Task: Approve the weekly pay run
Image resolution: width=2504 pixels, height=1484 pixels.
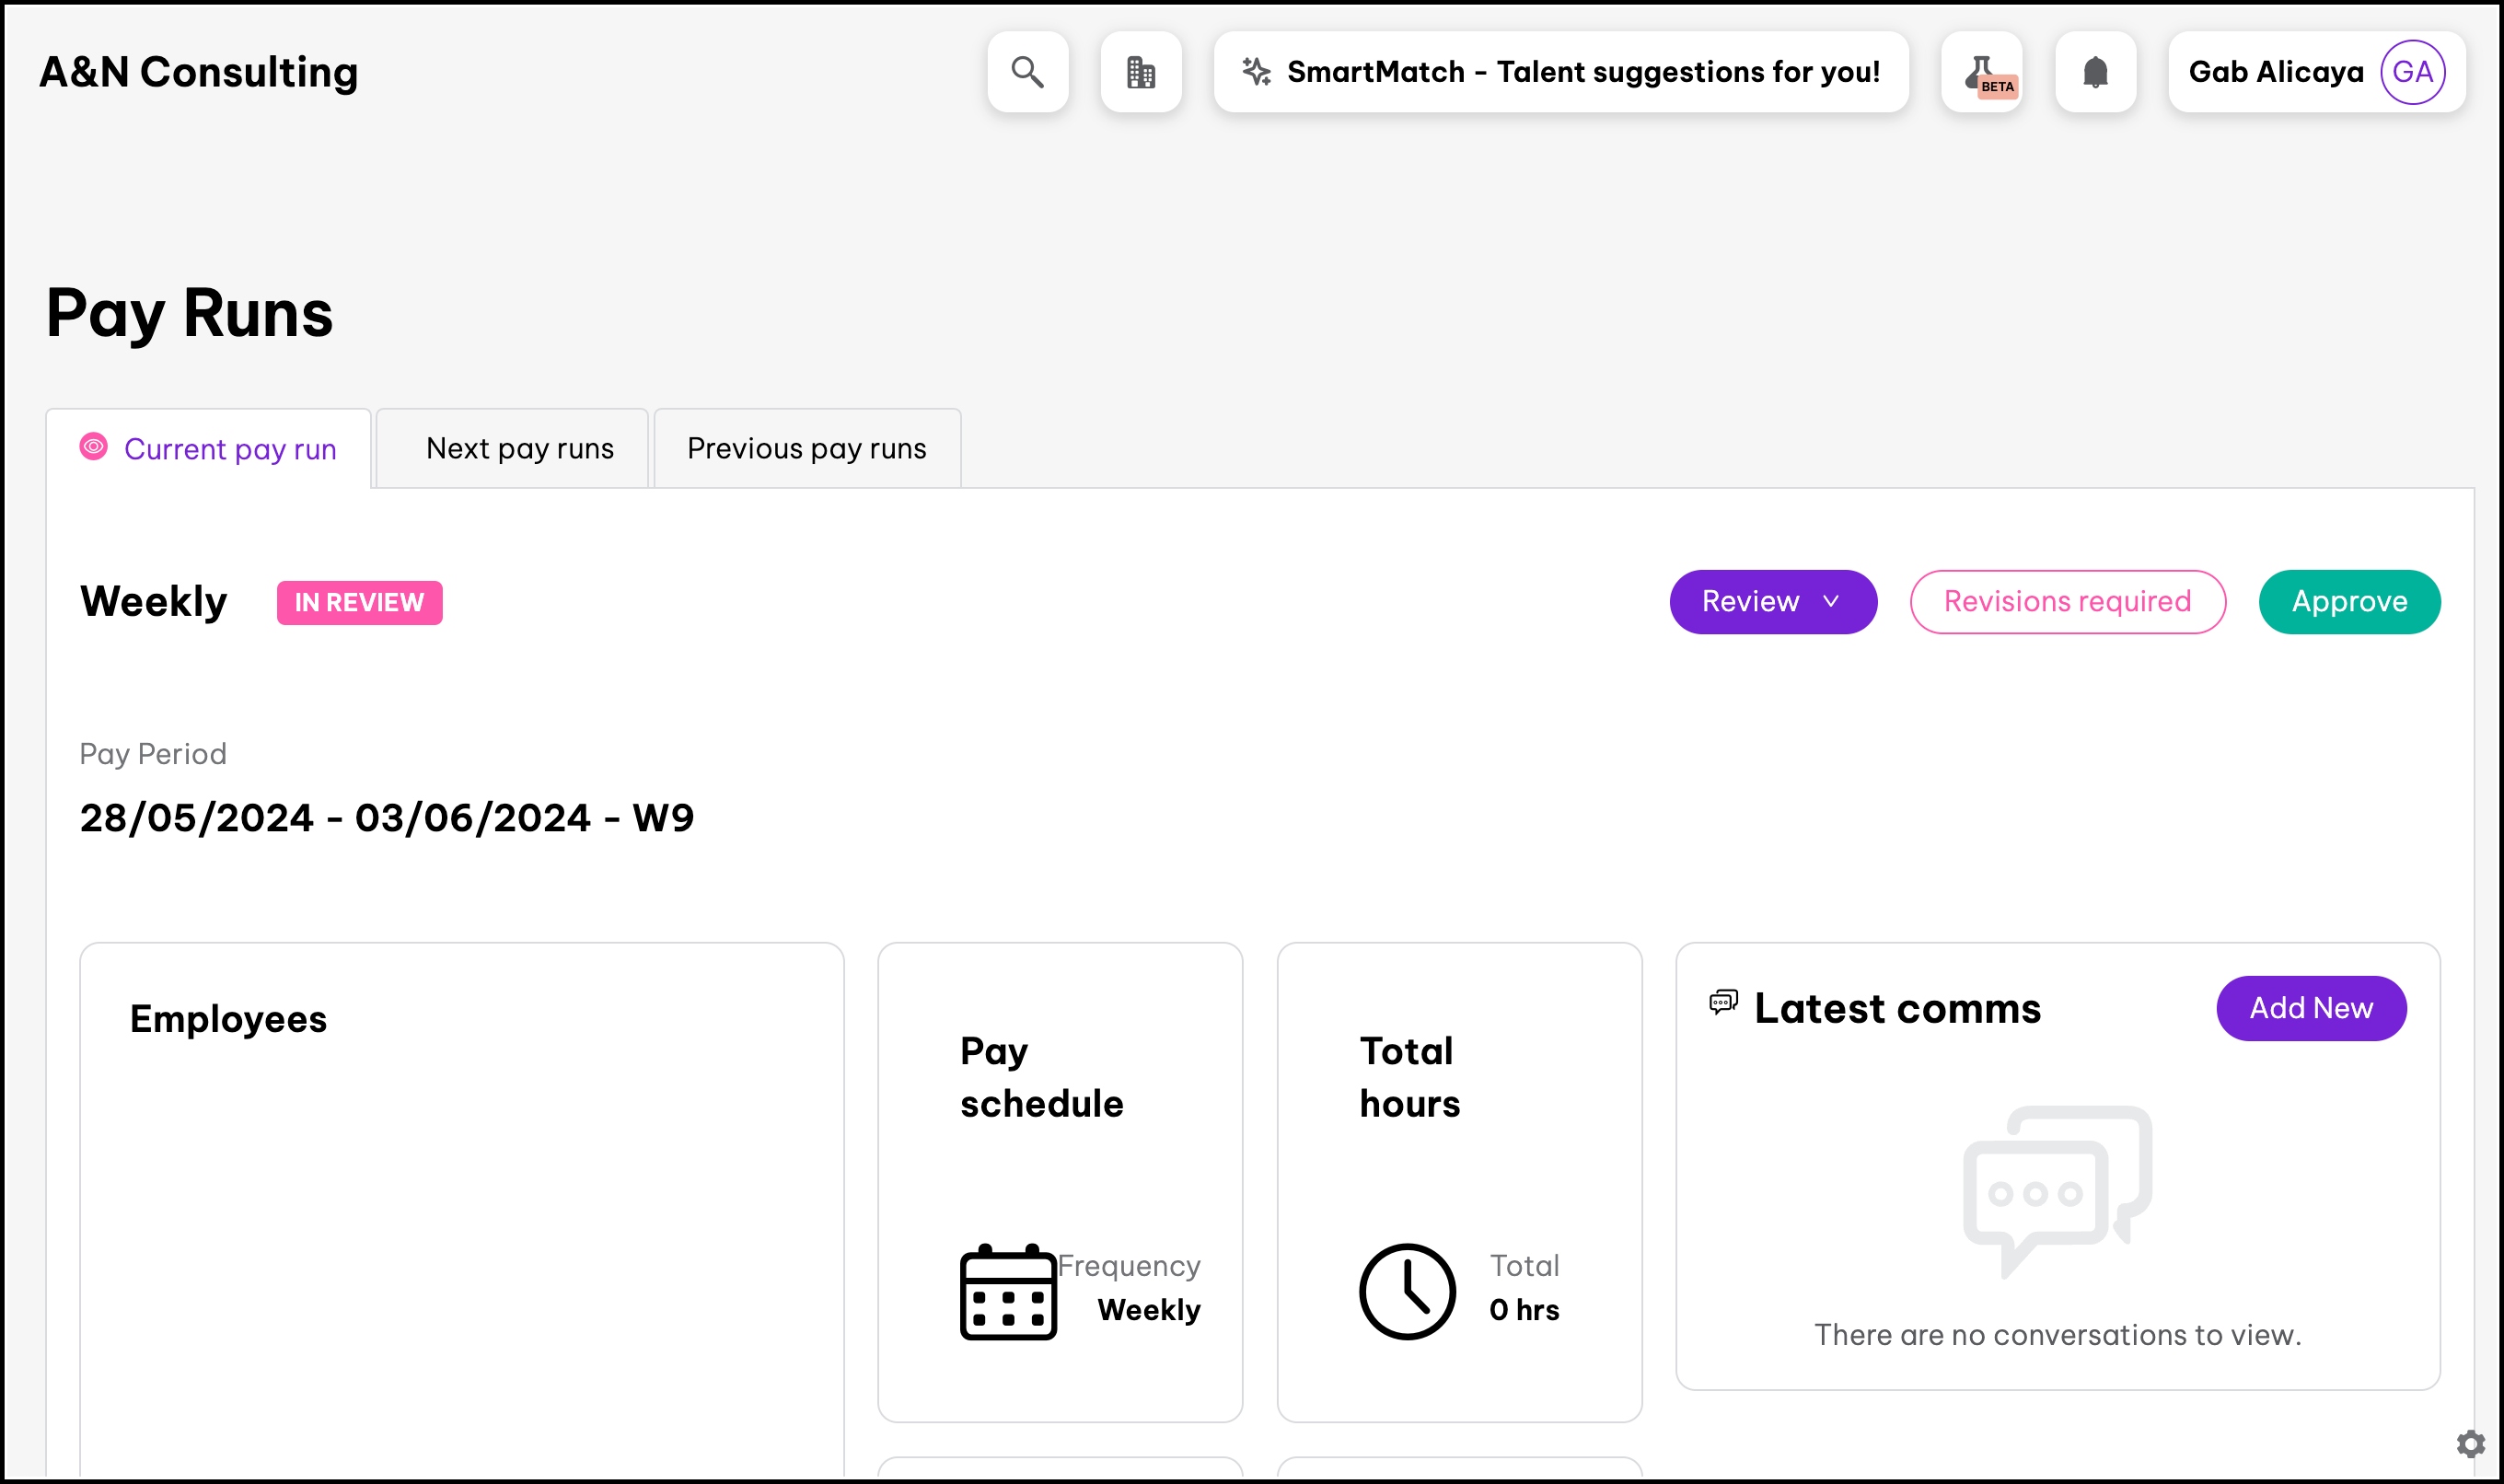Action: click(x=2349, y=602)
